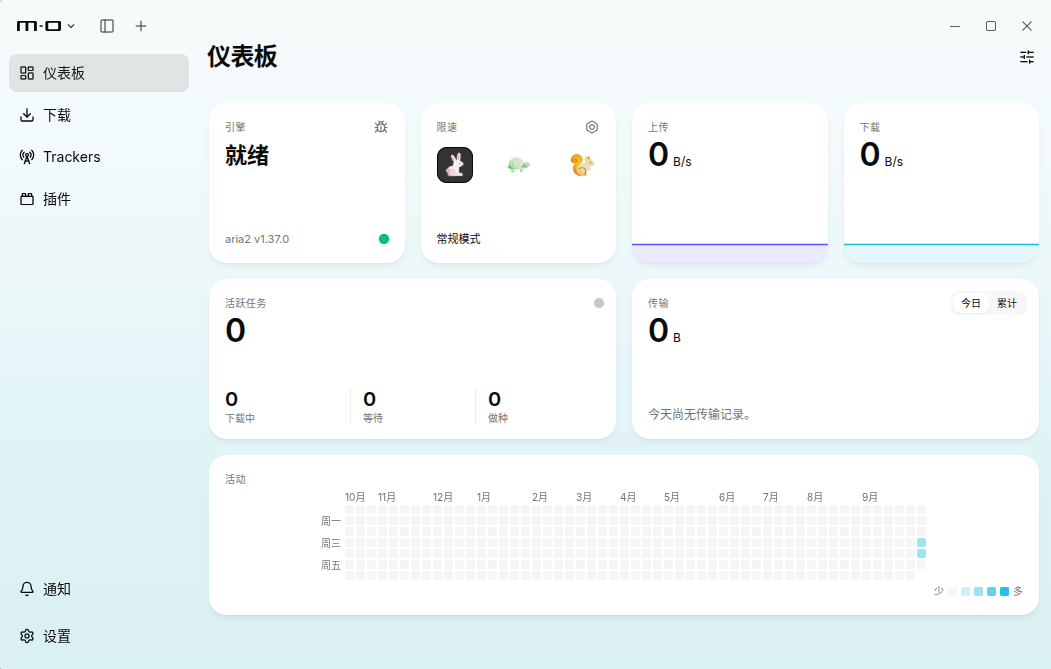
Task: Click the upload speed 0 B/s value
Action: 670,155
